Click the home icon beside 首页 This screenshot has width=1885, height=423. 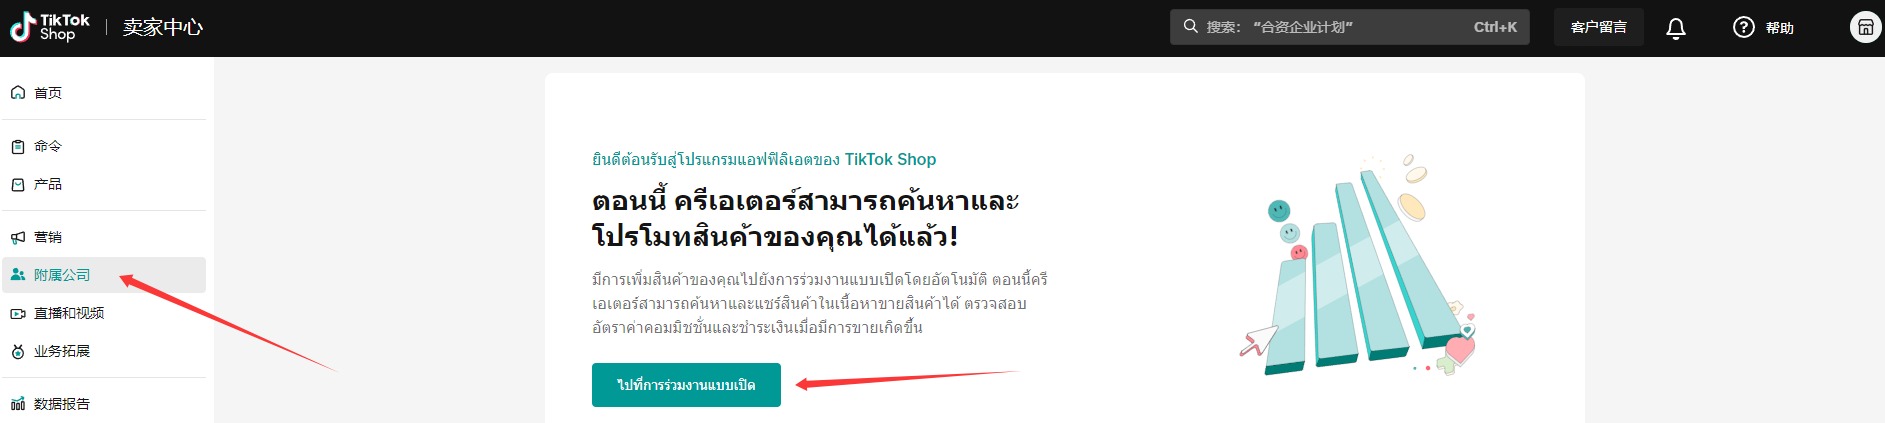(18, 92)
